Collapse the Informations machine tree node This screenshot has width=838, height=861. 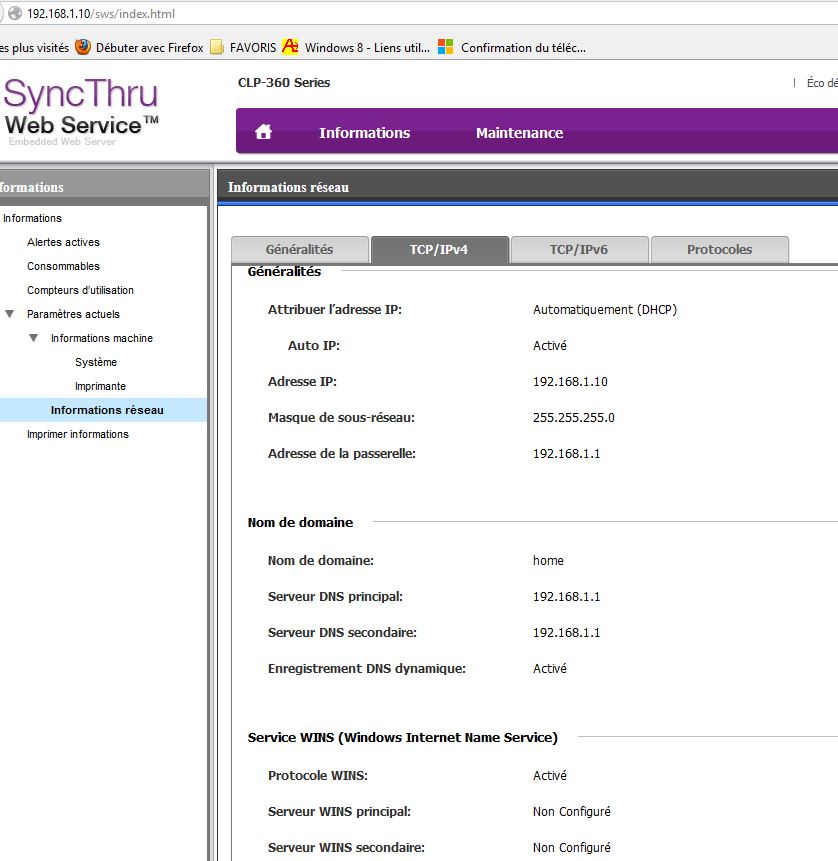point(34,338)
